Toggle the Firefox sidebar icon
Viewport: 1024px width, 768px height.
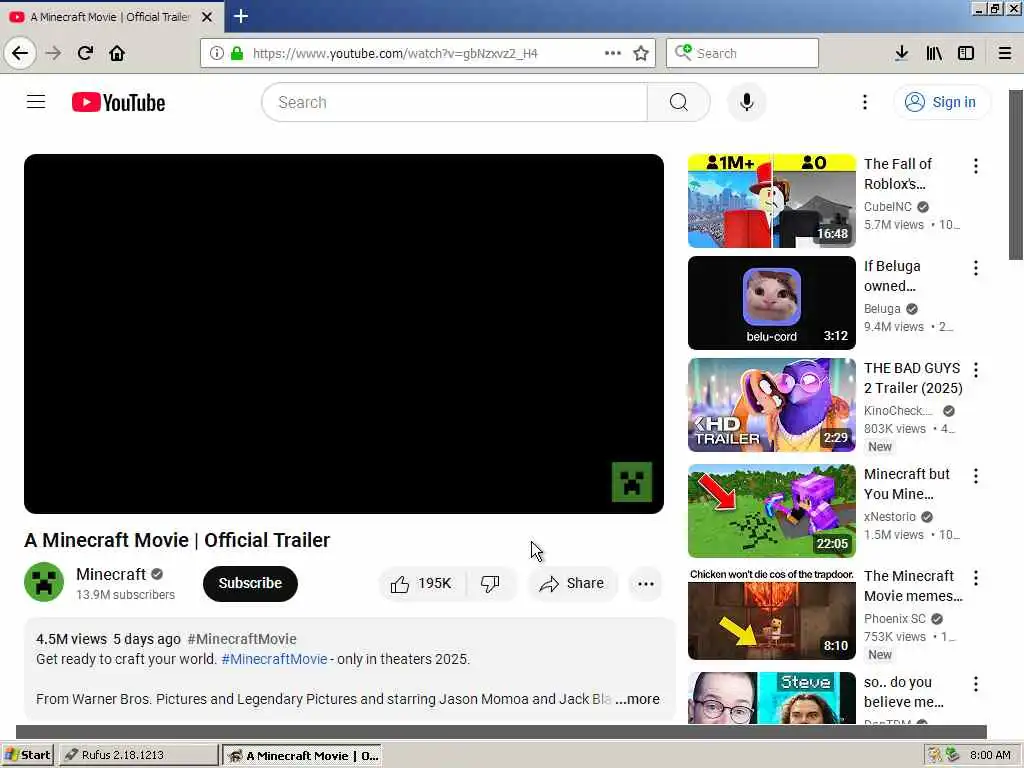966,53
